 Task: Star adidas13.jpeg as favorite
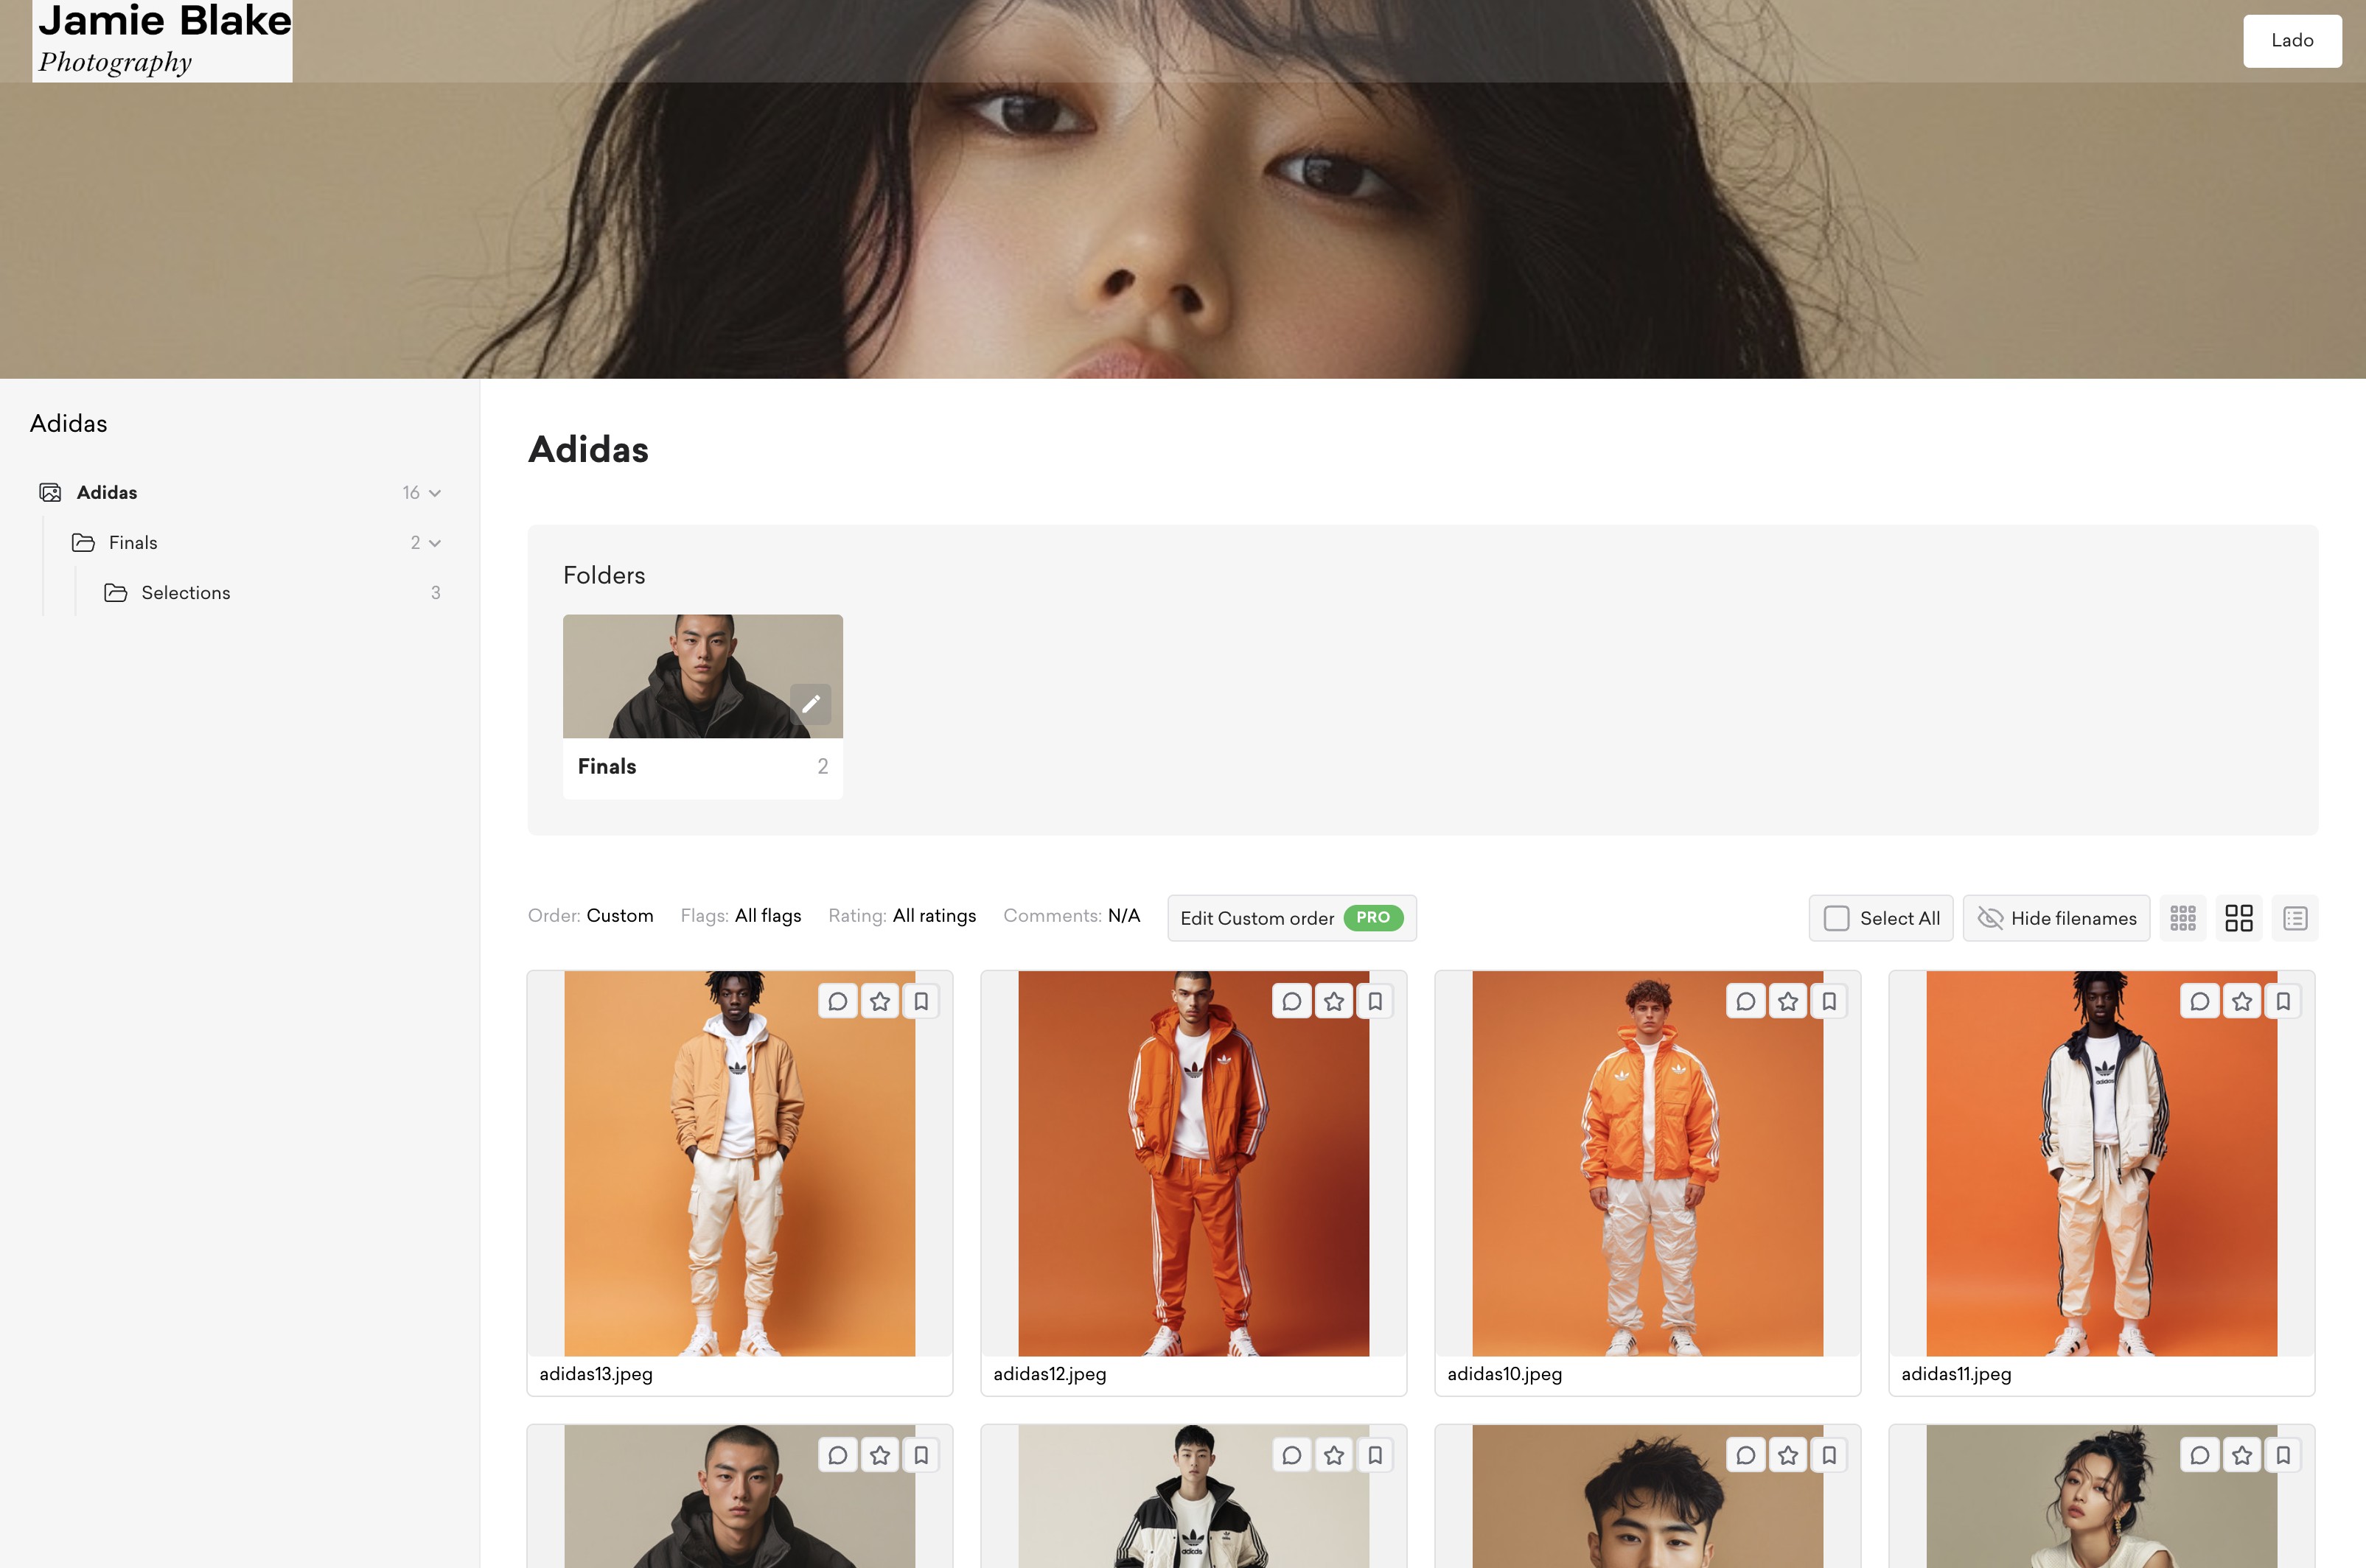[x=880, y=1001]
